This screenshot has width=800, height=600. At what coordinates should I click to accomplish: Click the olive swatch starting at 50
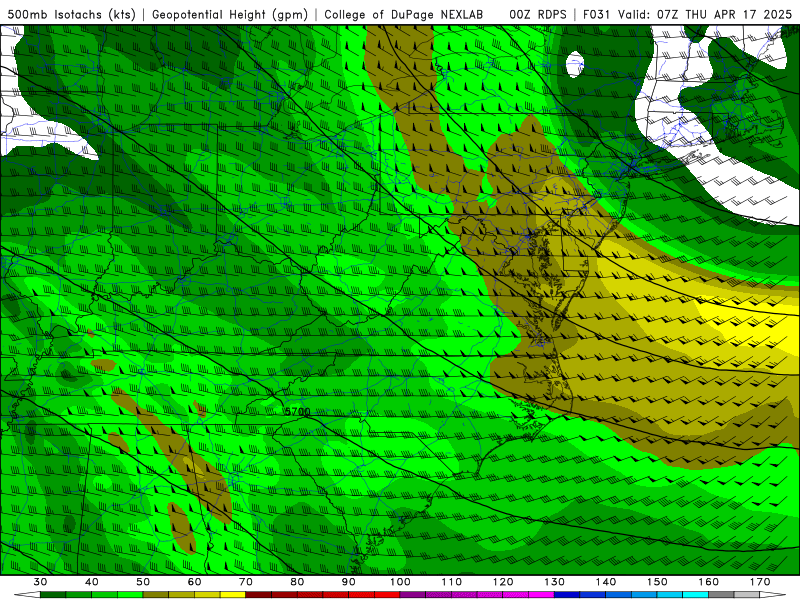click(x=156, y=595)
